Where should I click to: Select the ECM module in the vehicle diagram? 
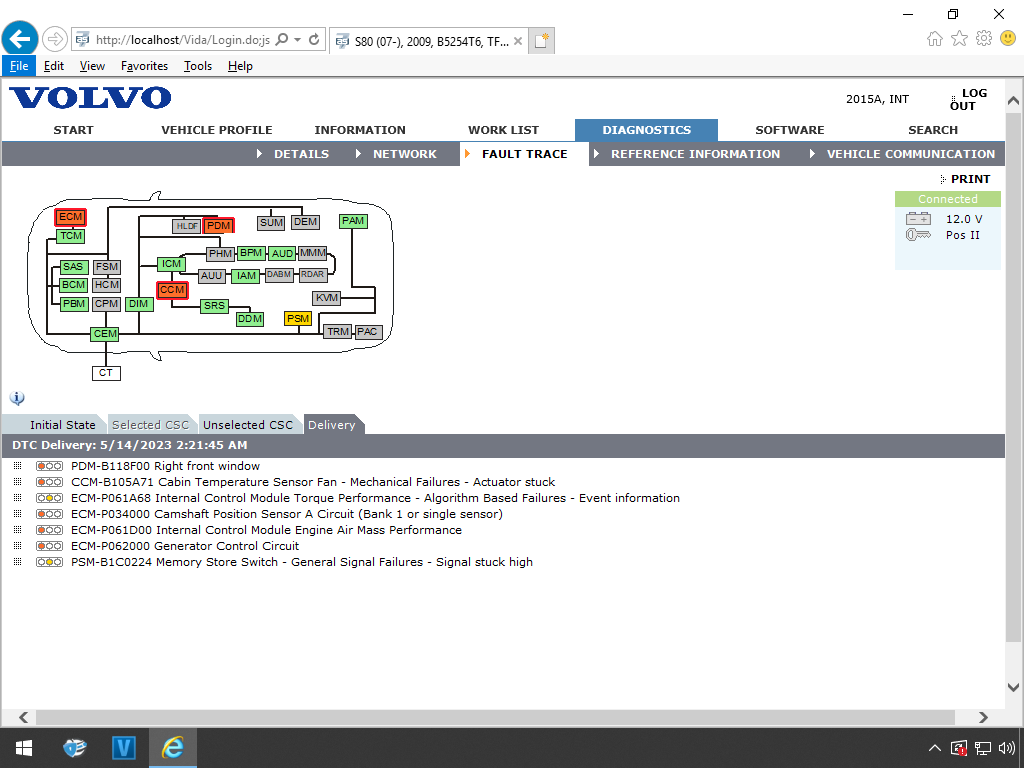[x=70, y=216]
